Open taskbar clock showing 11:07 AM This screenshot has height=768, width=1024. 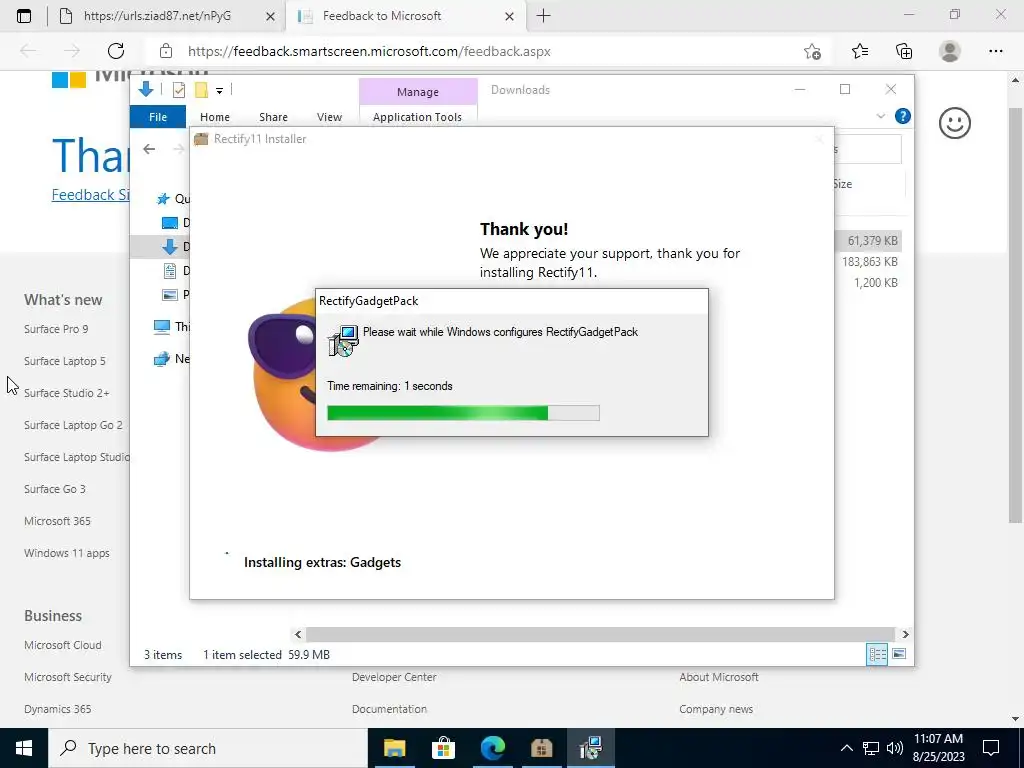[938, 748]
